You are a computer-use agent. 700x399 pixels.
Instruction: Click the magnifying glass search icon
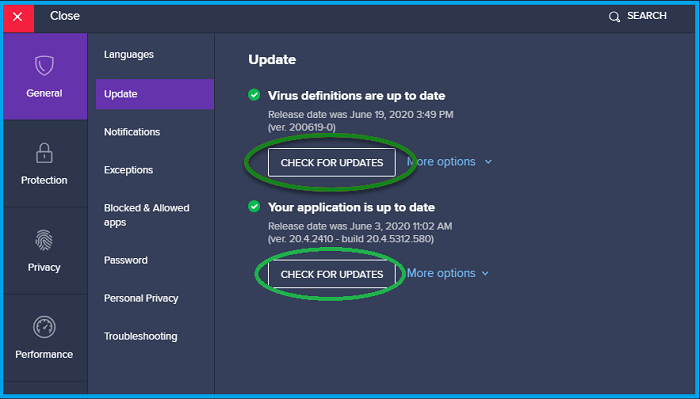pyautogui.click(x=614, y=17)
